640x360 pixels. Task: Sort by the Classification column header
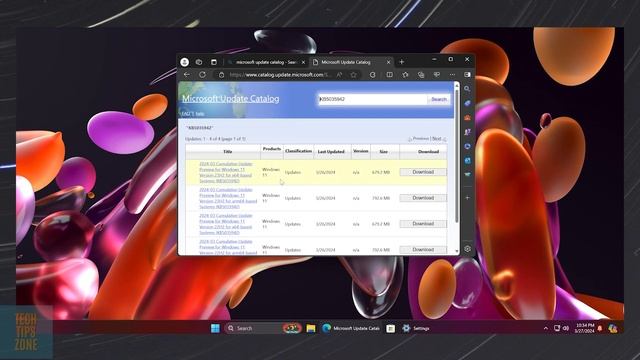click(x=298, y=151)
